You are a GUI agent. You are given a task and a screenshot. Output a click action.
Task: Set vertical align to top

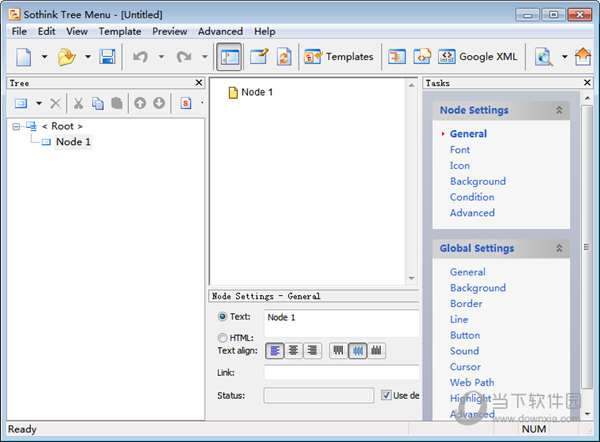338,351
